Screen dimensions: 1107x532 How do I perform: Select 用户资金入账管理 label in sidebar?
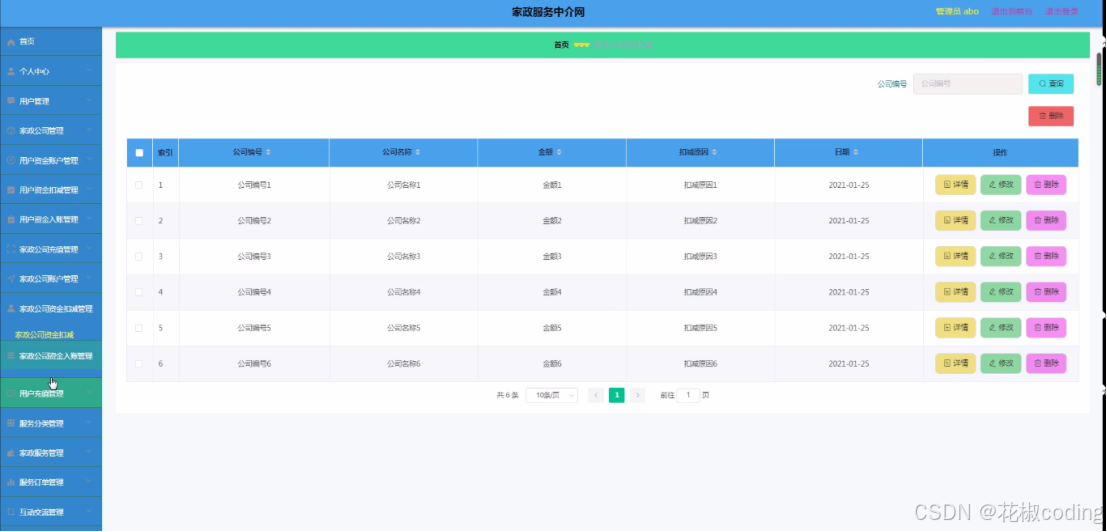49,219
